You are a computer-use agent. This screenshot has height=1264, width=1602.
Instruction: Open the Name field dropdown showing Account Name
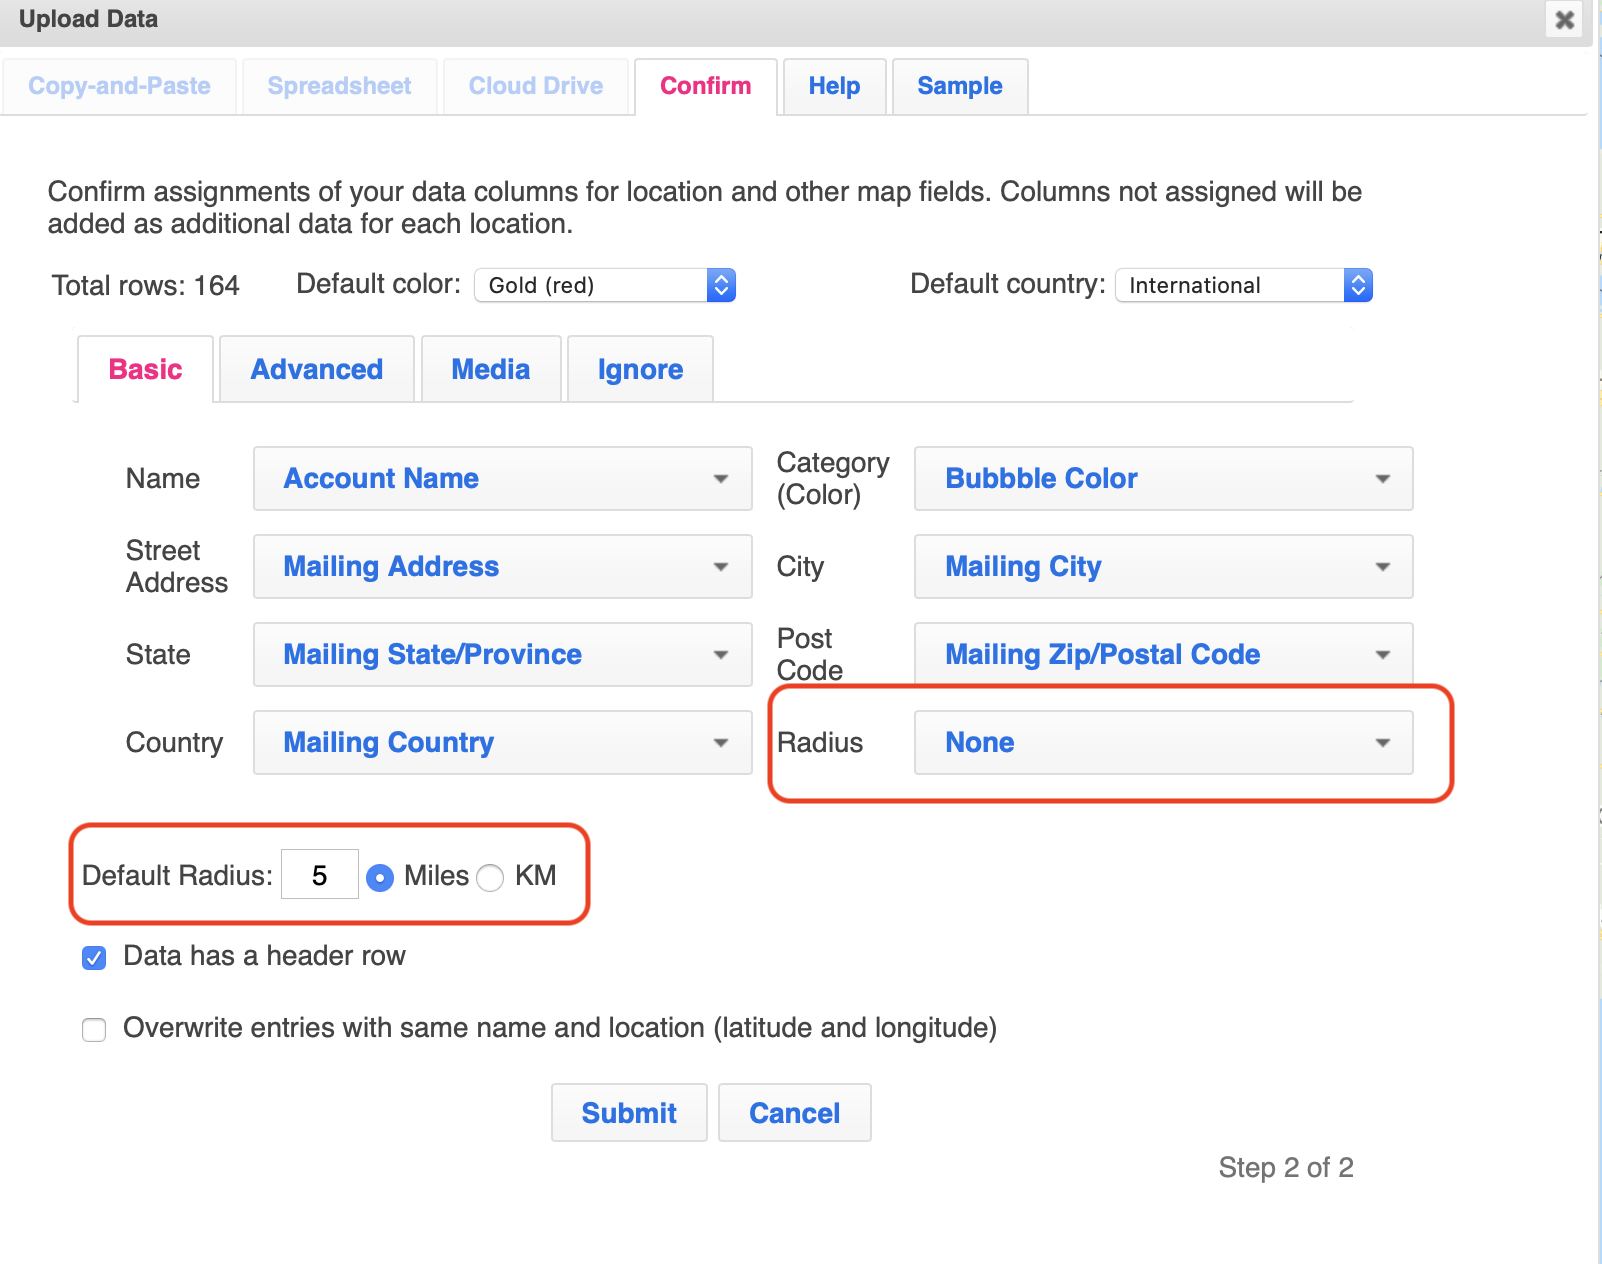click(501, 478)
